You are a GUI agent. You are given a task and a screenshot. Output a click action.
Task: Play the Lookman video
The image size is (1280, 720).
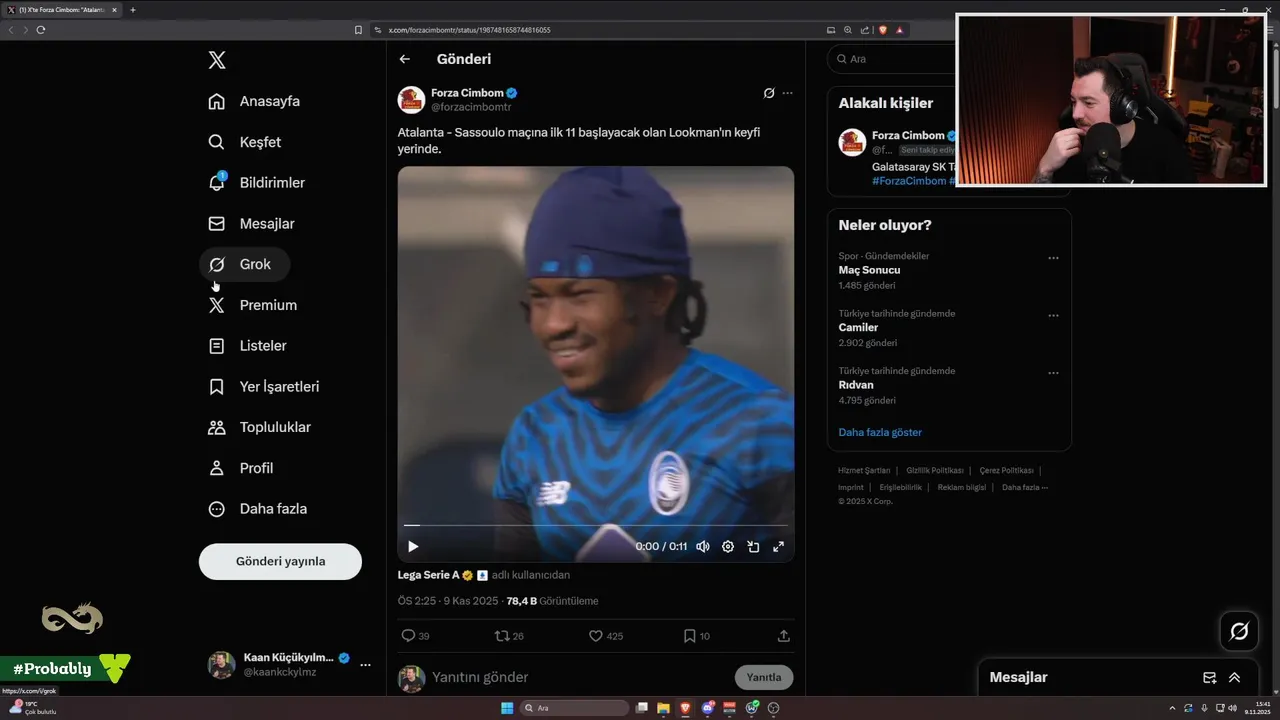pyautogui.click(x=413, y=546)
